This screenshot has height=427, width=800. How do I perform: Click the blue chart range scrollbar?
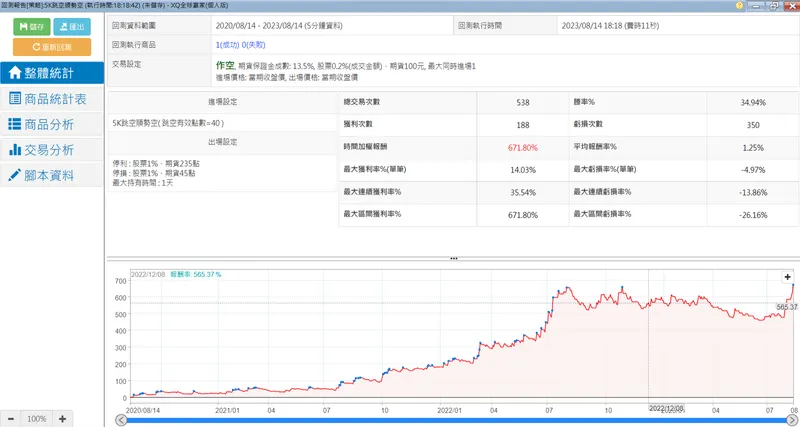pyautogui.click(x=457, y=420)
